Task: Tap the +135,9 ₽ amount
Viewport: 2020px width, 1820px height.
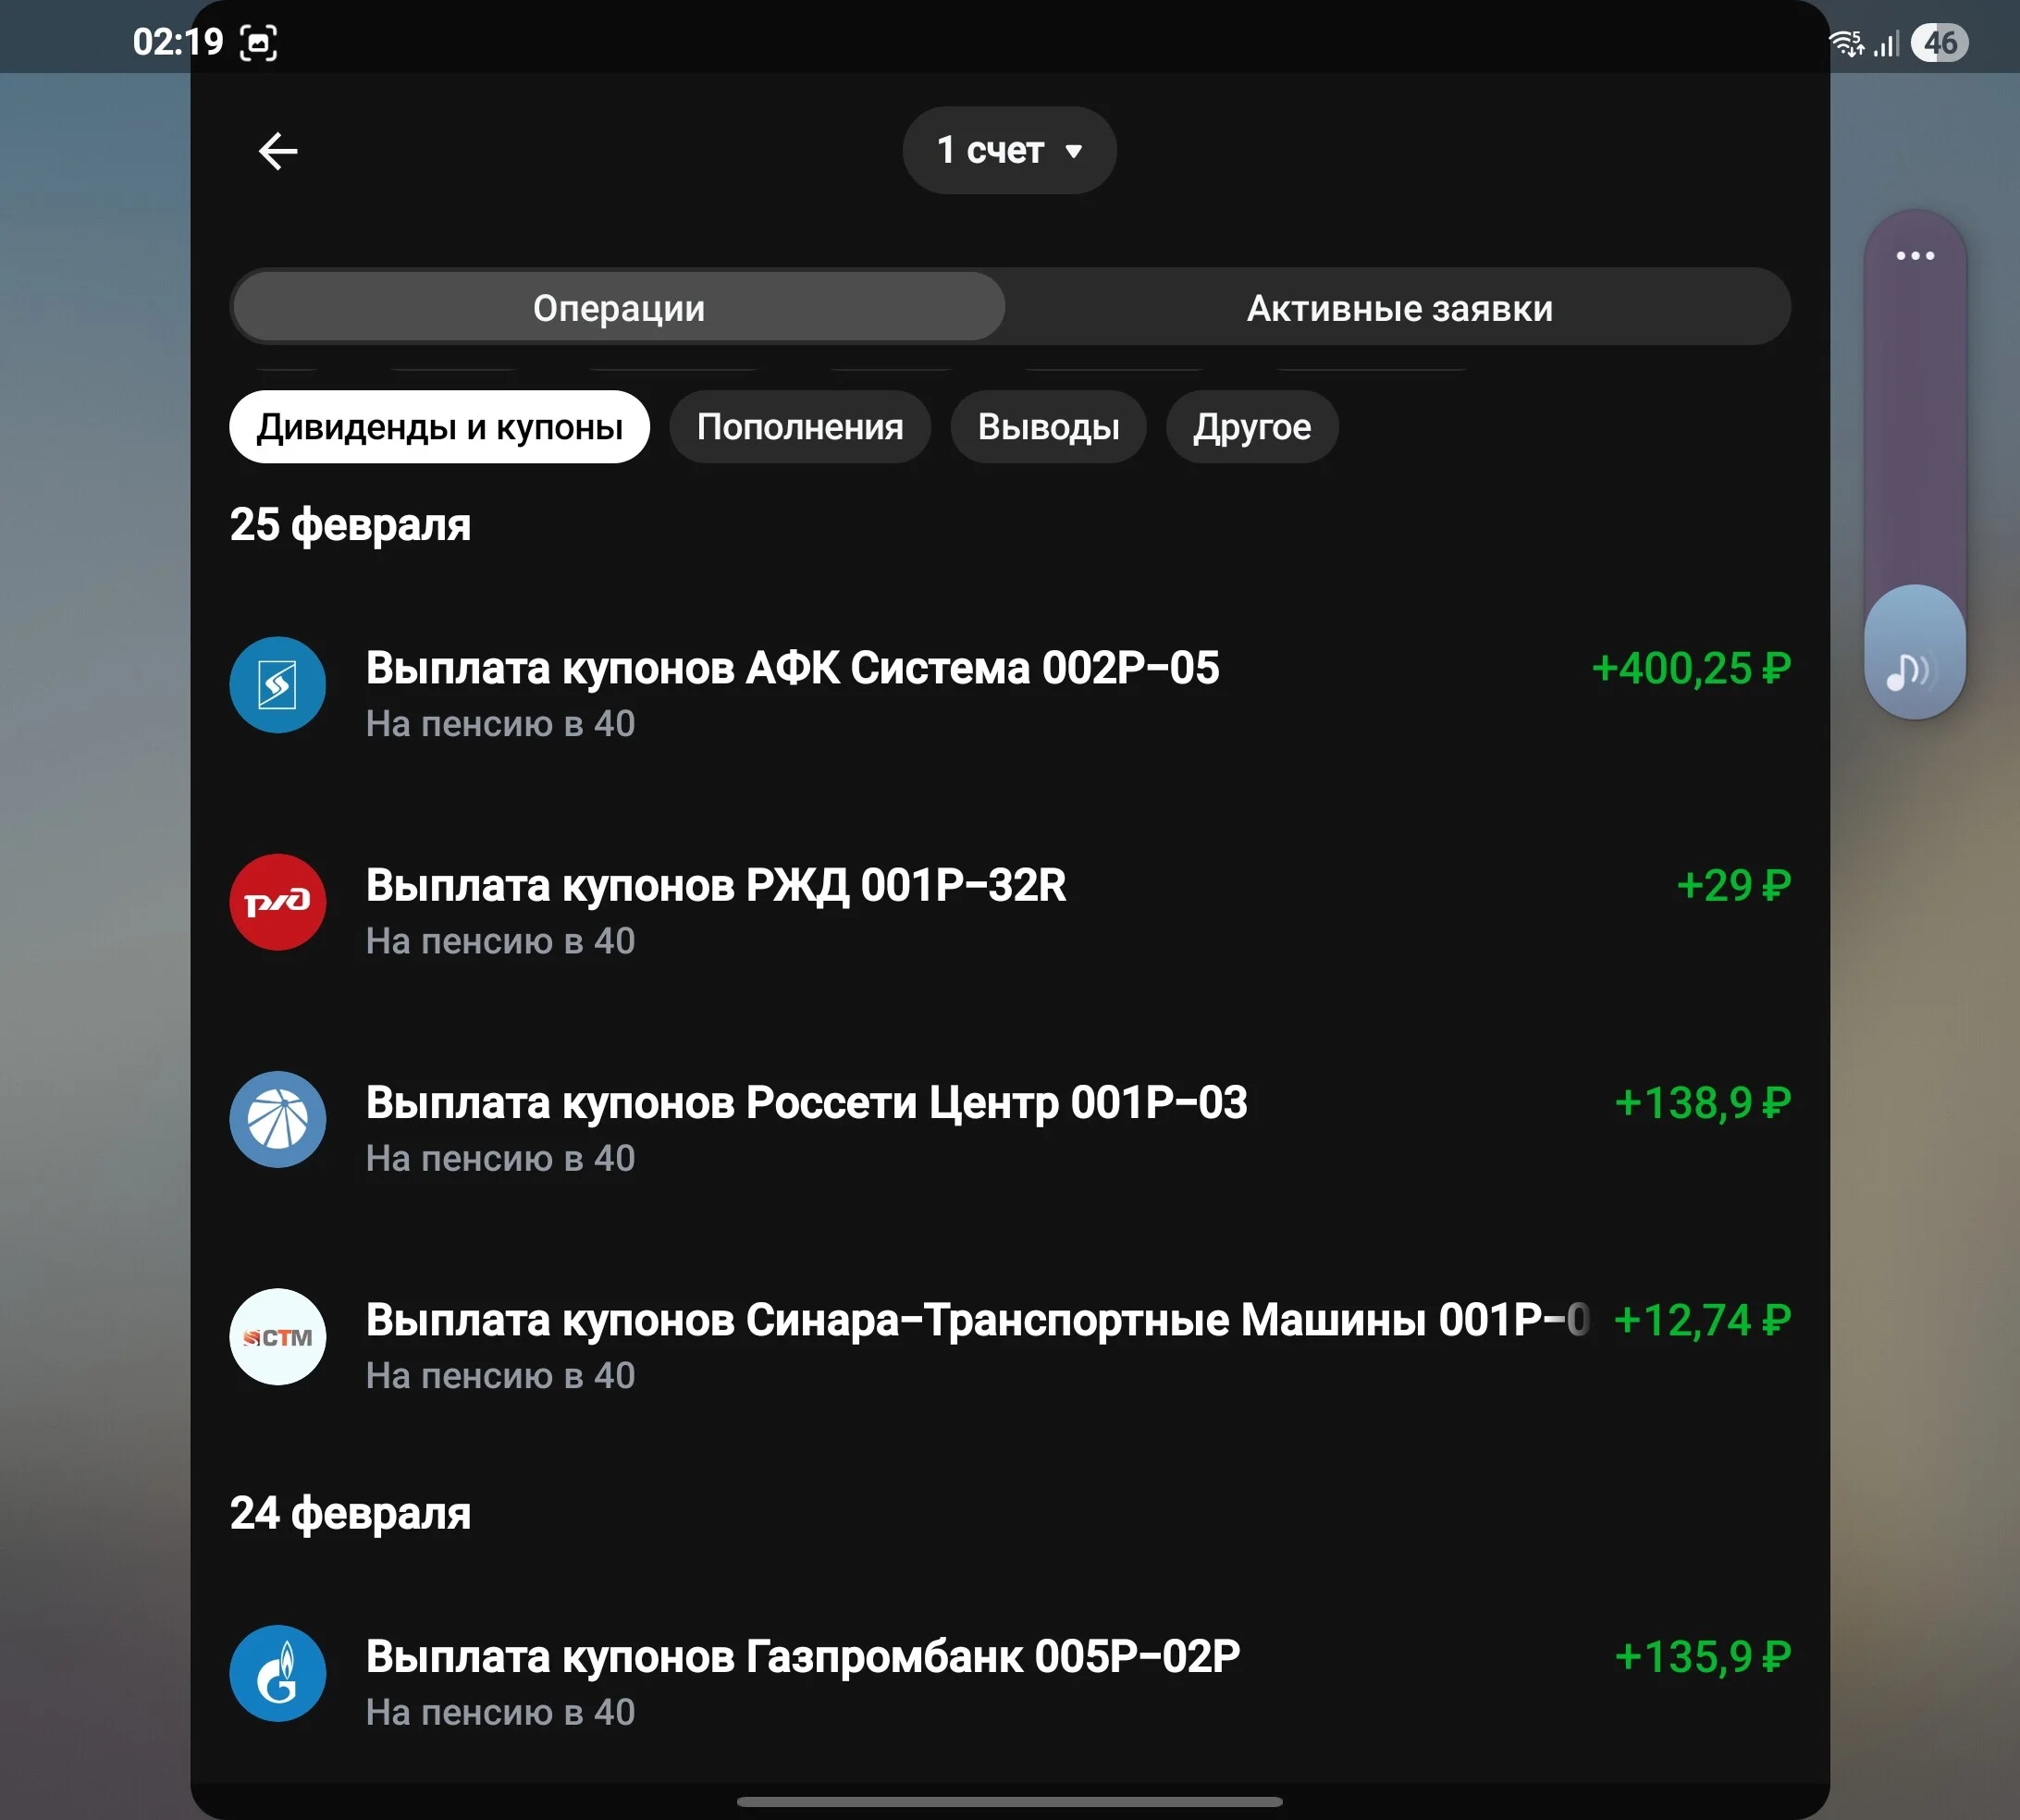Action: pos(1703,1656)
